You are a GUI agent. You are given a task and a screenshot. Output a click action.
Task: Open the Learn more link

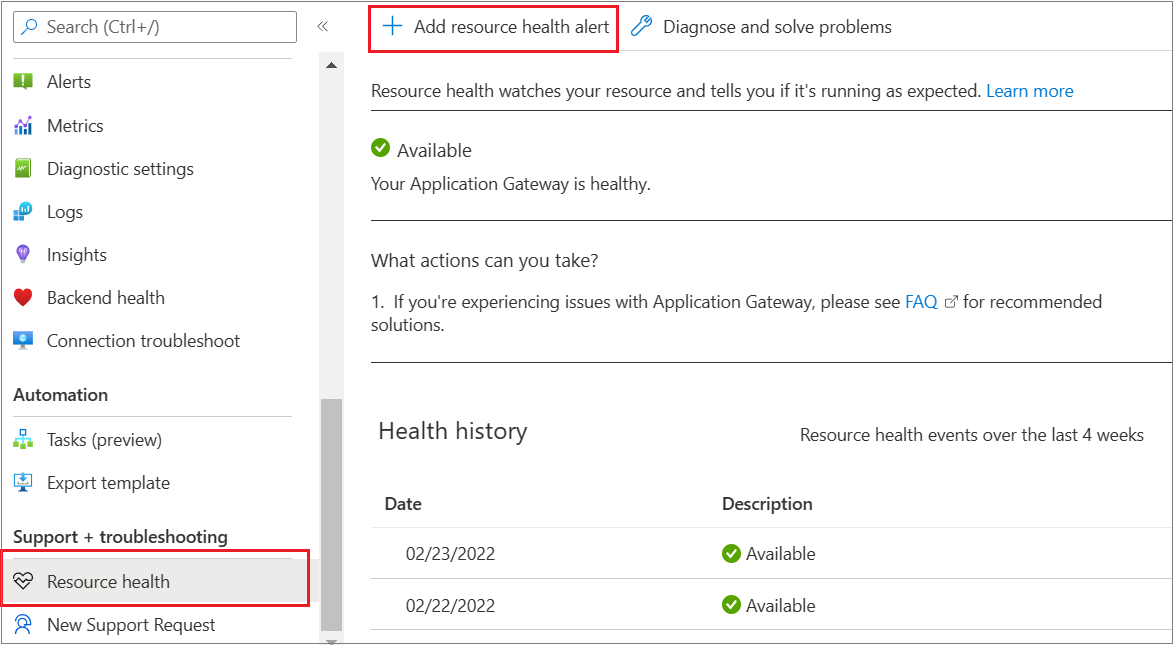tap(1029, 90)
